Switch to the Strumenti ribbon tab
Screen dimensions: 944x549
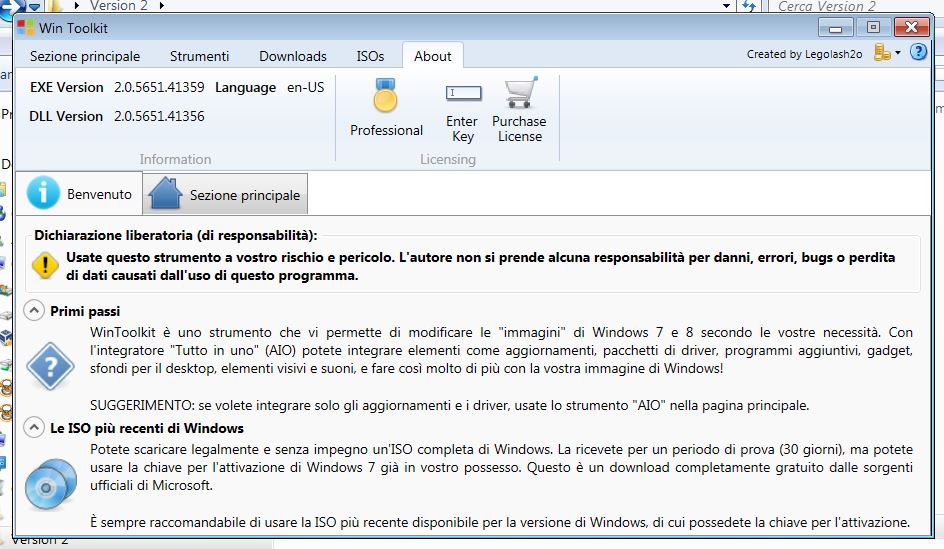pos(199,56)
